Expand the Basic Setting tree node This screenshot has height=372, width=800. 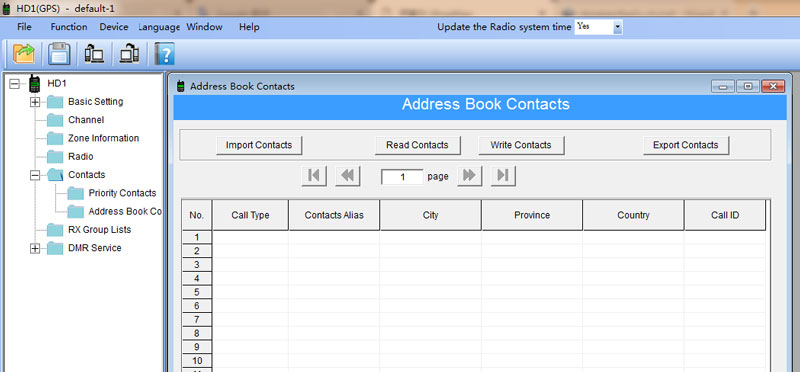[35, 102]
